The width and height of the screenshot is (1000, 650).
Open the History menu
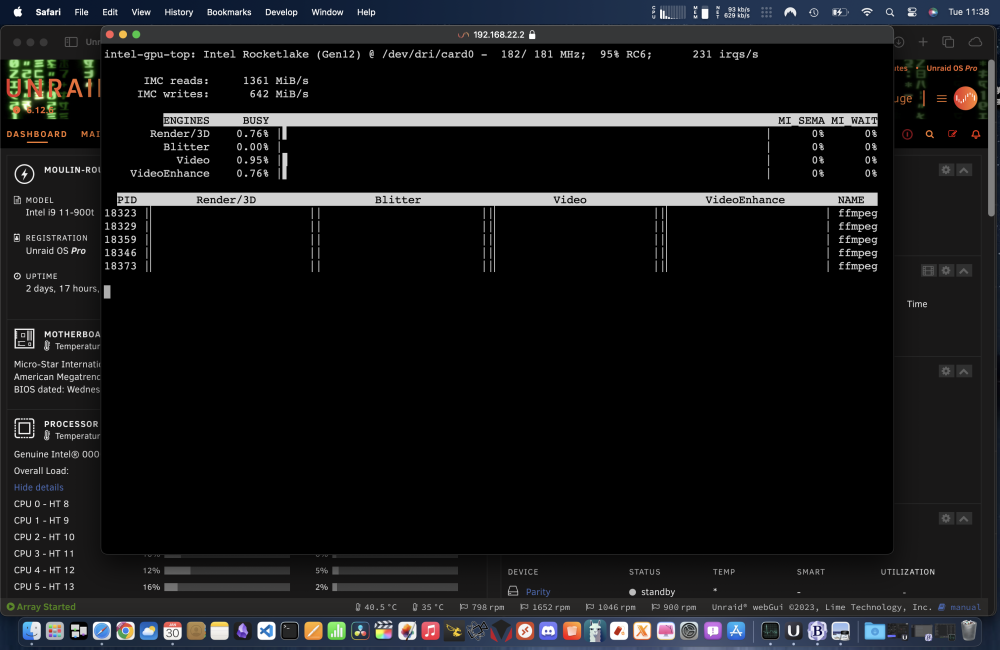pos(179,12)
